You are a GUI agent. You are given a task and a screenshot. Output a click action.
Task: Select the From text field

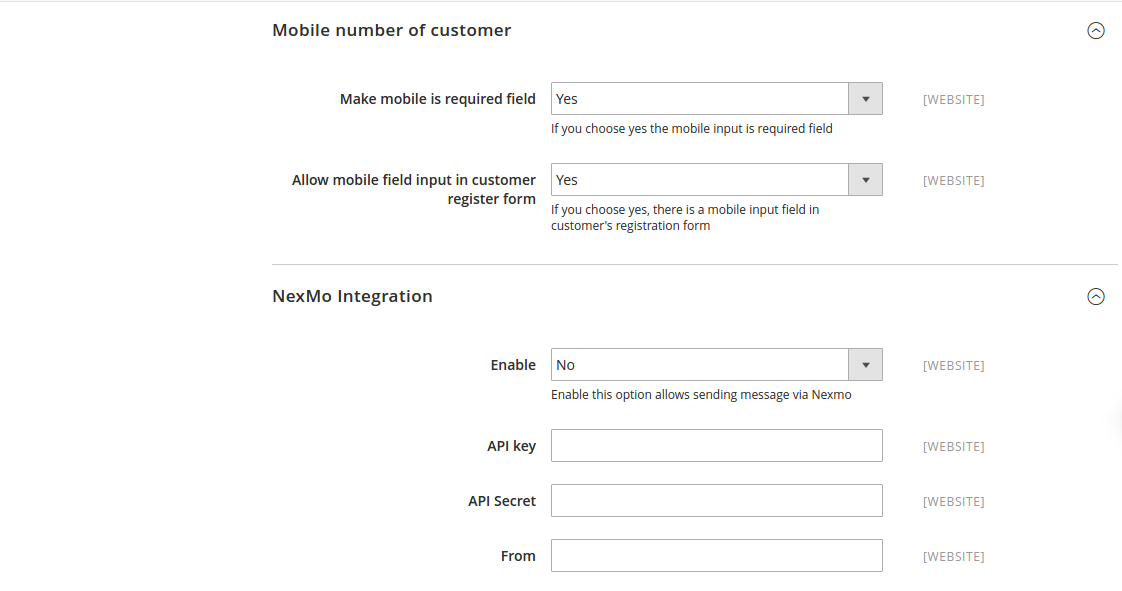[716, 556]
